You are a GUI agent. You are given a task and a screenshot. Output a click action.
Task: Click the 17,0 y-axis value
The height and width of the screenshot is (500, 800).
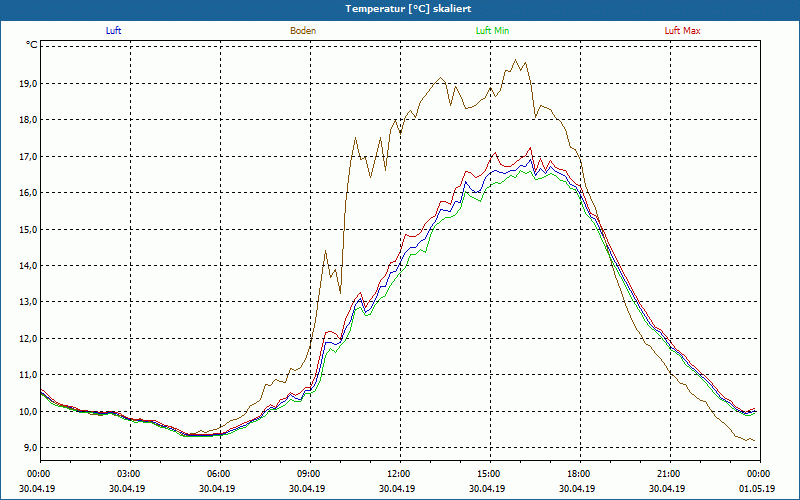pos(28,157)
